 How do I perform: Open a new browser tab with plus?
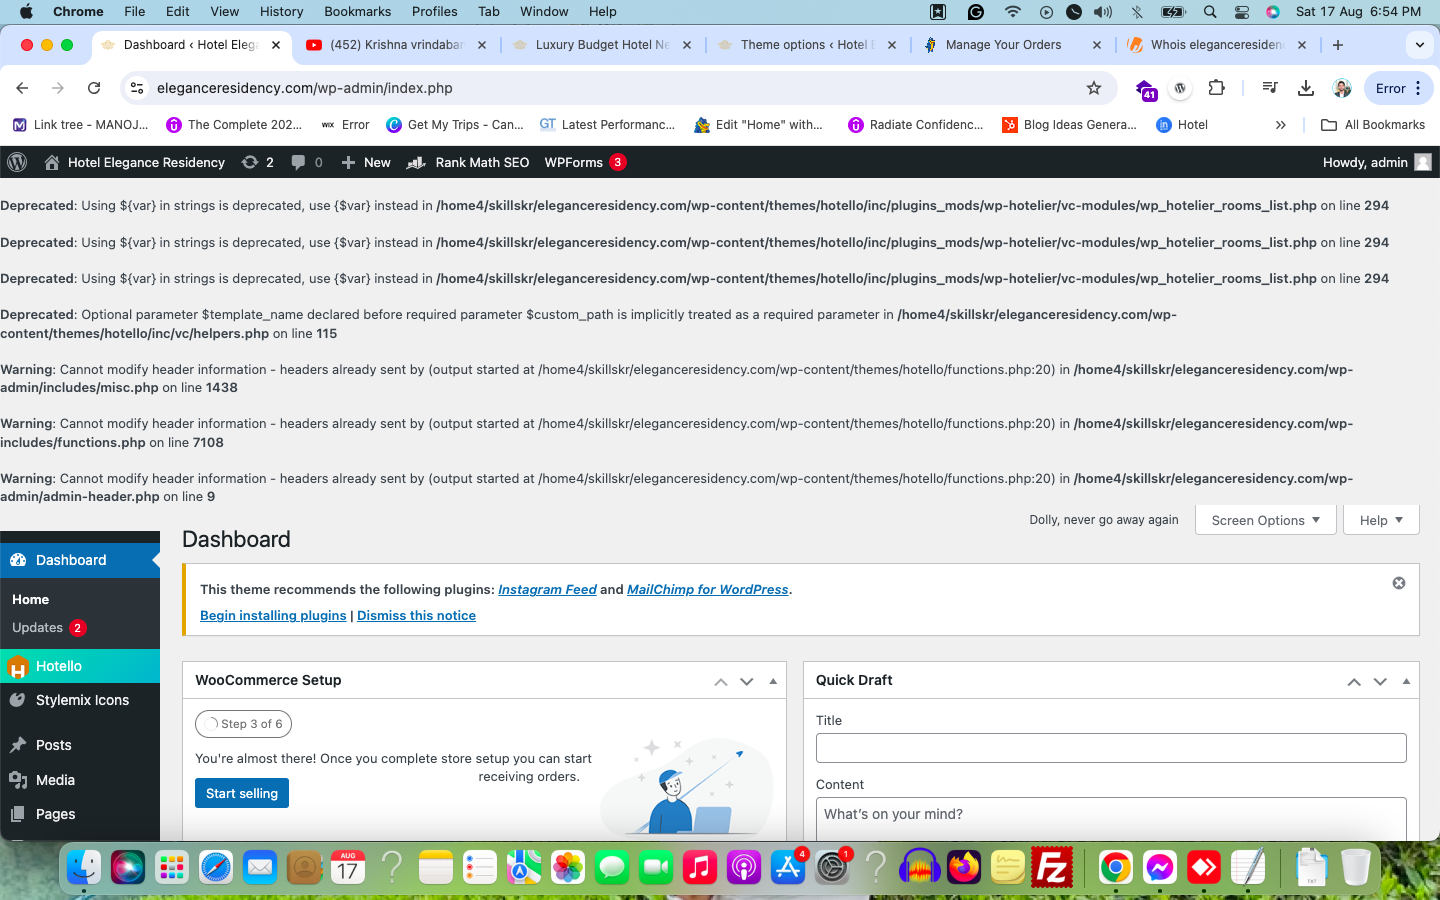(1338, 45)
